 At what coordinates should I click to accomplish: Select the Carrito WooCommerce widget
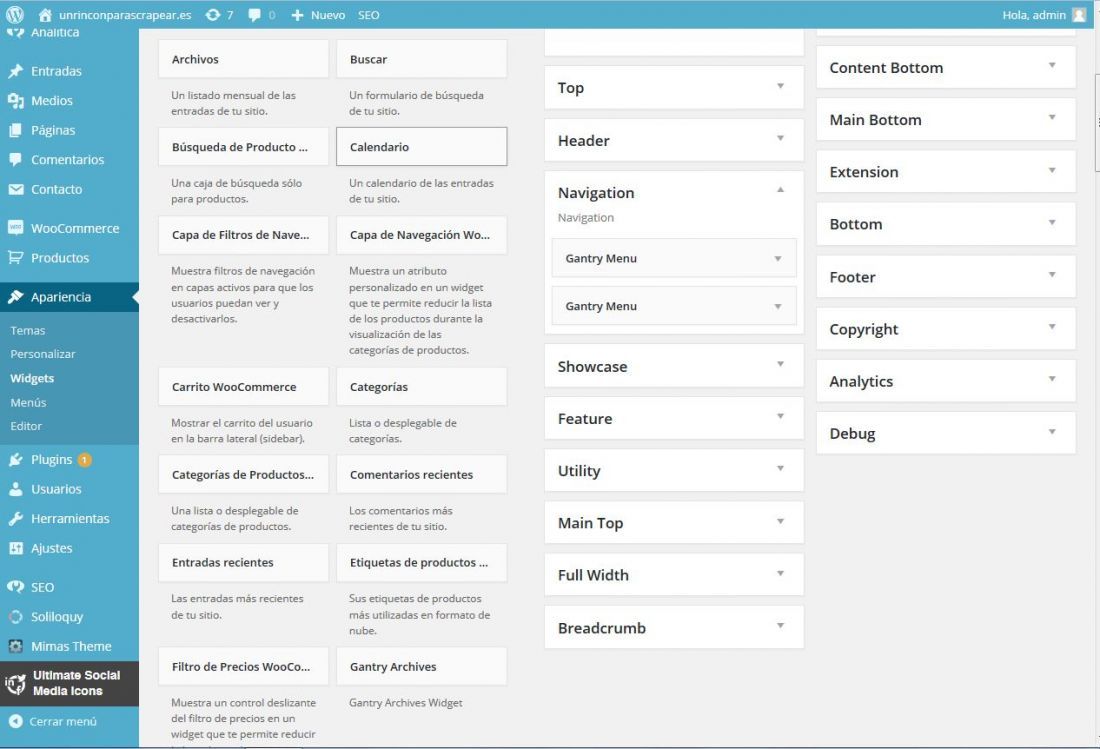coord(243,386)
